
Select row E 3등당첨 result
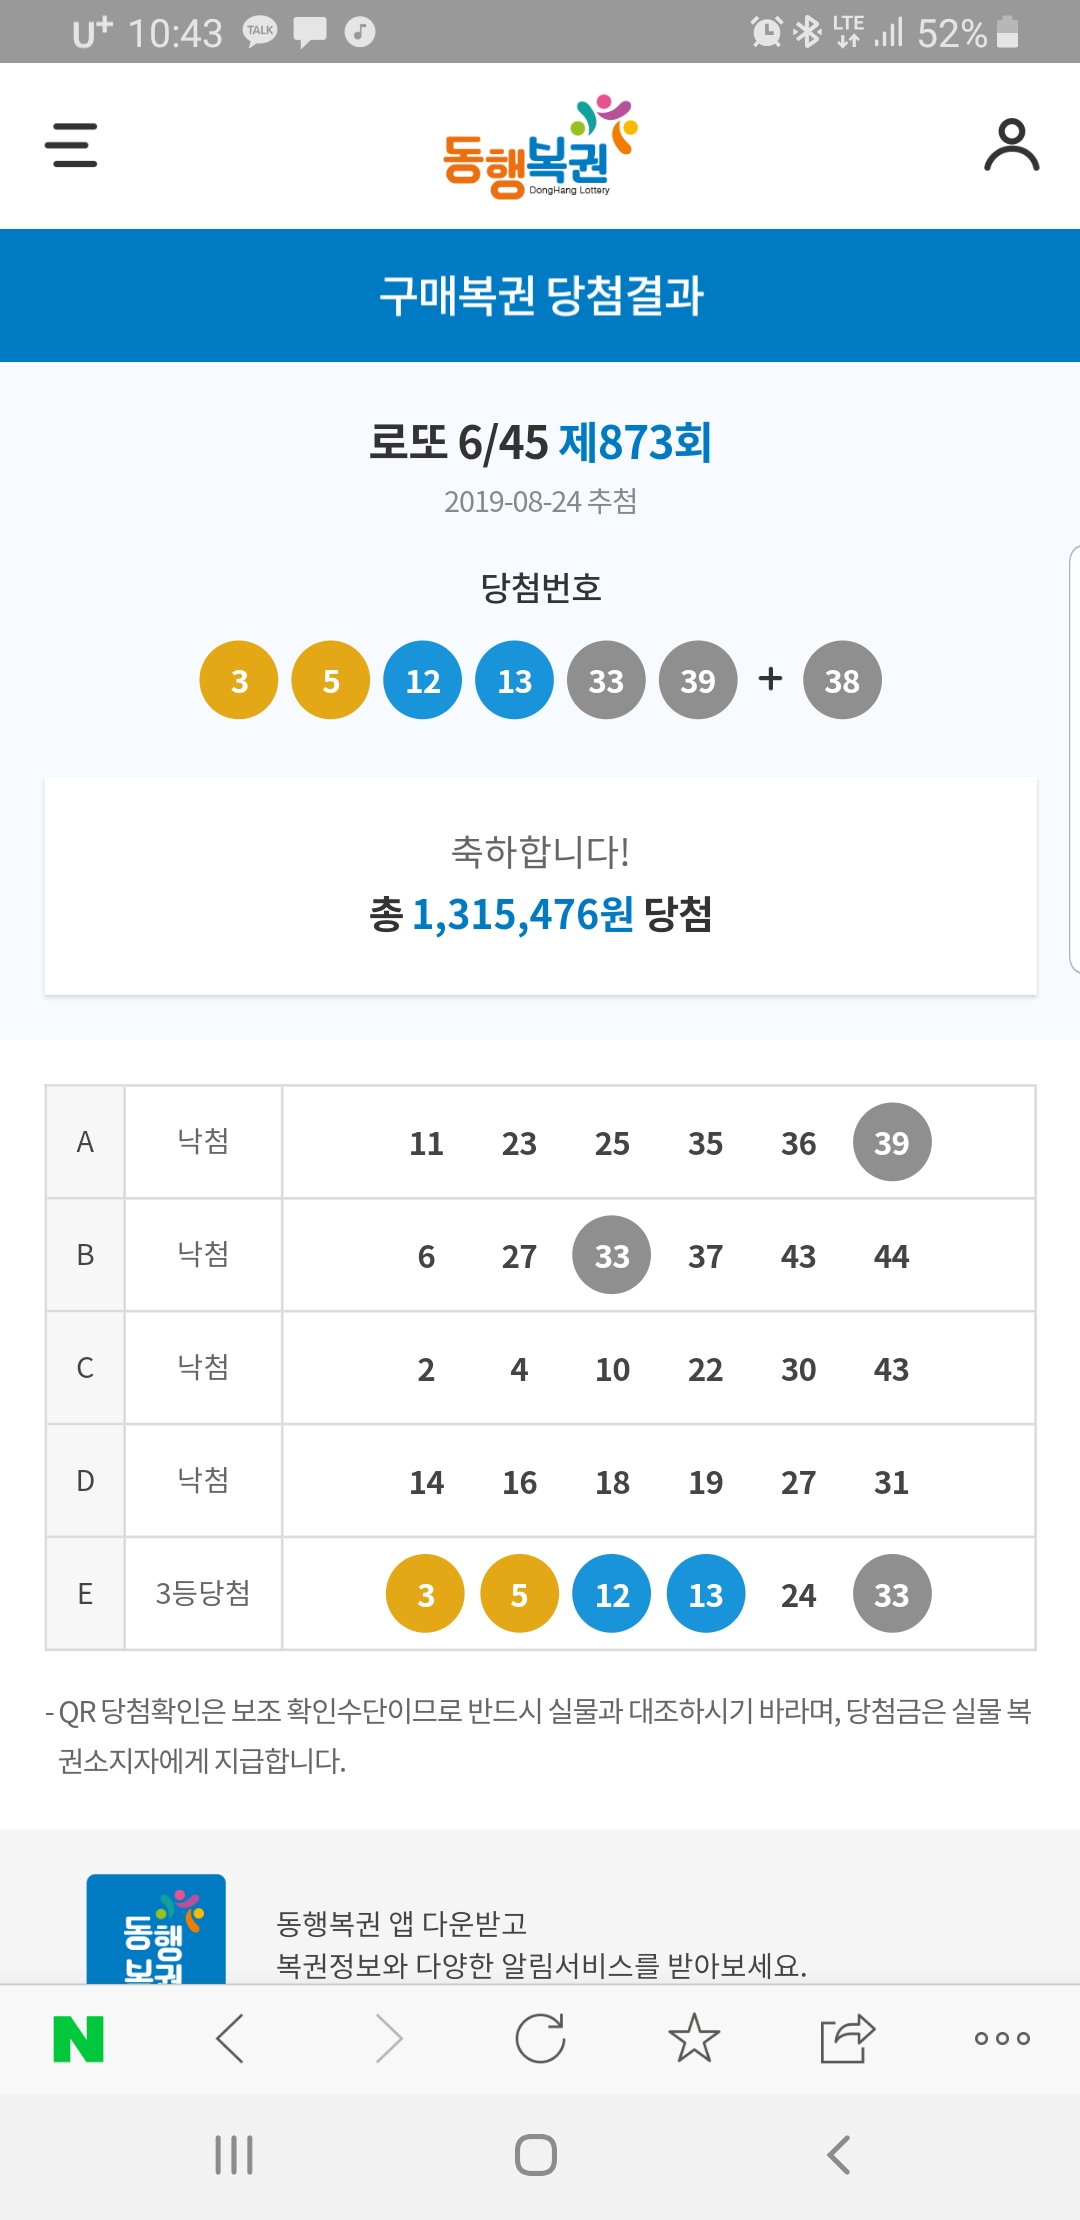(540, 1593)
